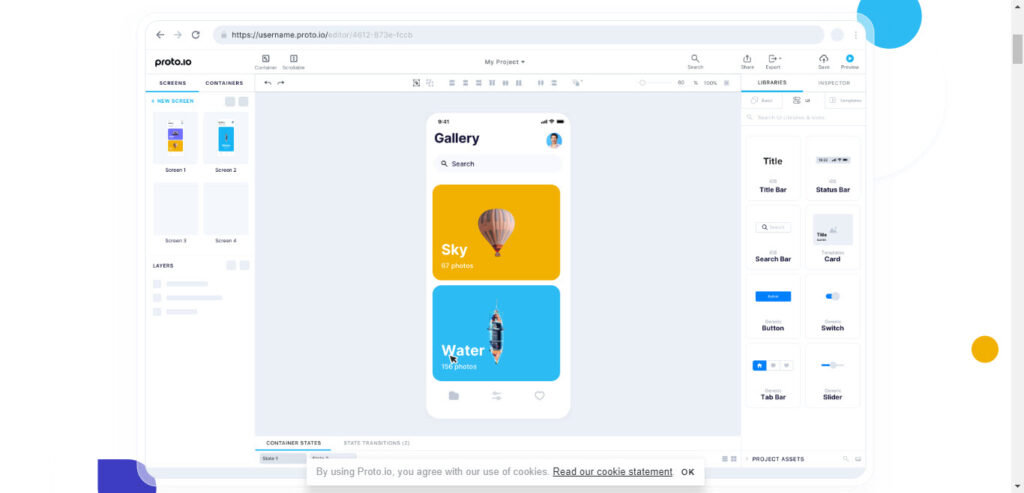The width and height of the screenshot is (1024, 493).
Task: Expand the Project Assets panel
Action: pos(775,459)
